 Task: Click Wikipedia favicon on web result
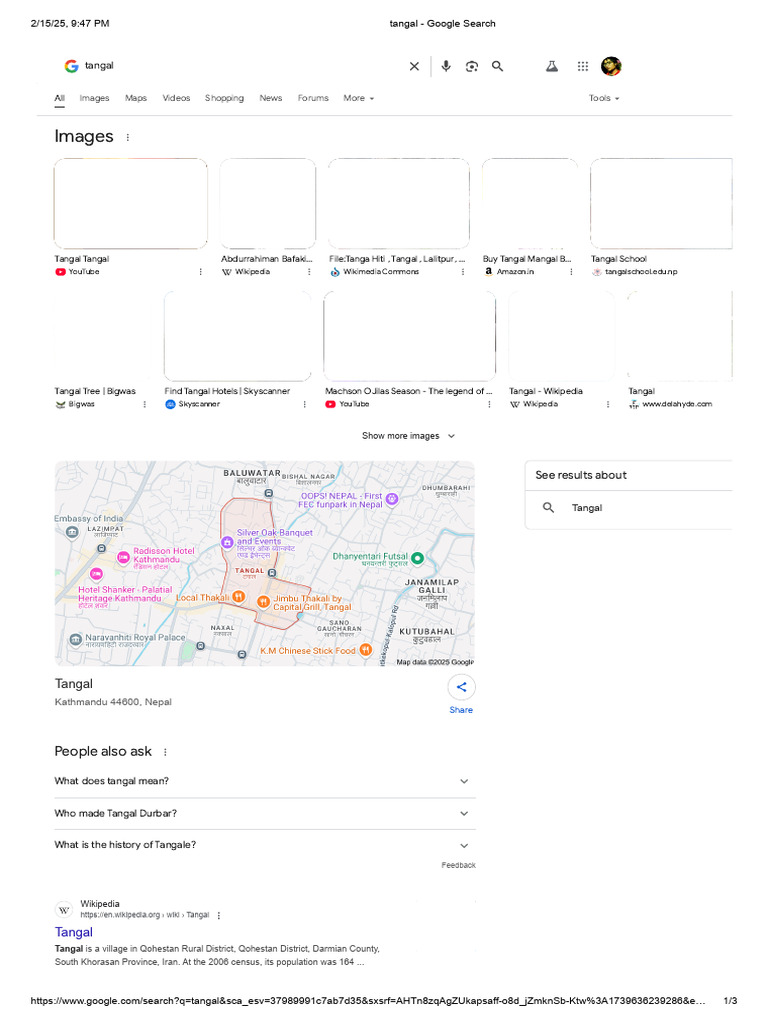pyautogui.click(x=63, y=910)
